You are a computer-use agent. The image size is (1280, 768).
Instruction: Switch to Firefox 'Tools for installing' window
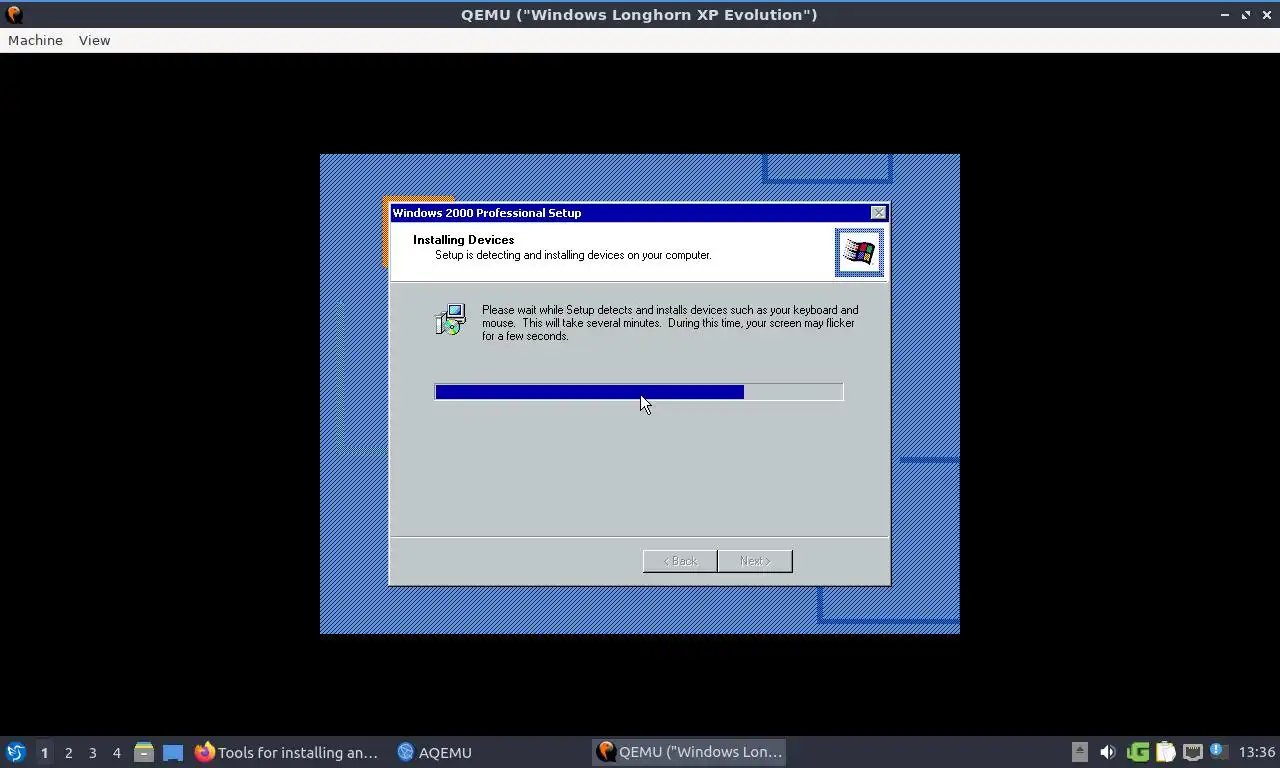point(287,752)
